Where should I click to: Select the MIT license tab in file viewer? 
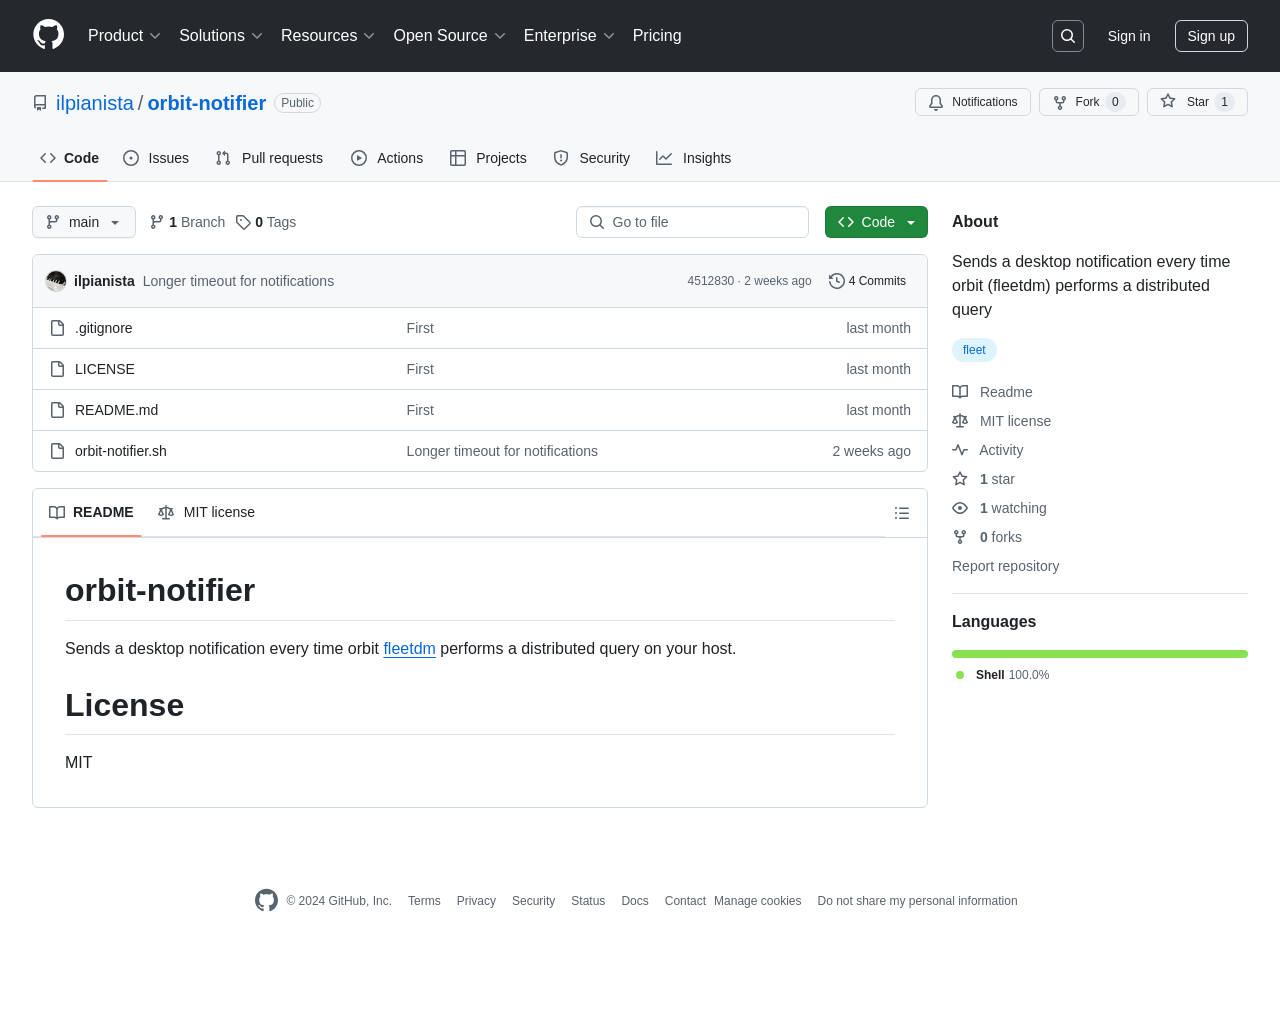coord(206,512)
